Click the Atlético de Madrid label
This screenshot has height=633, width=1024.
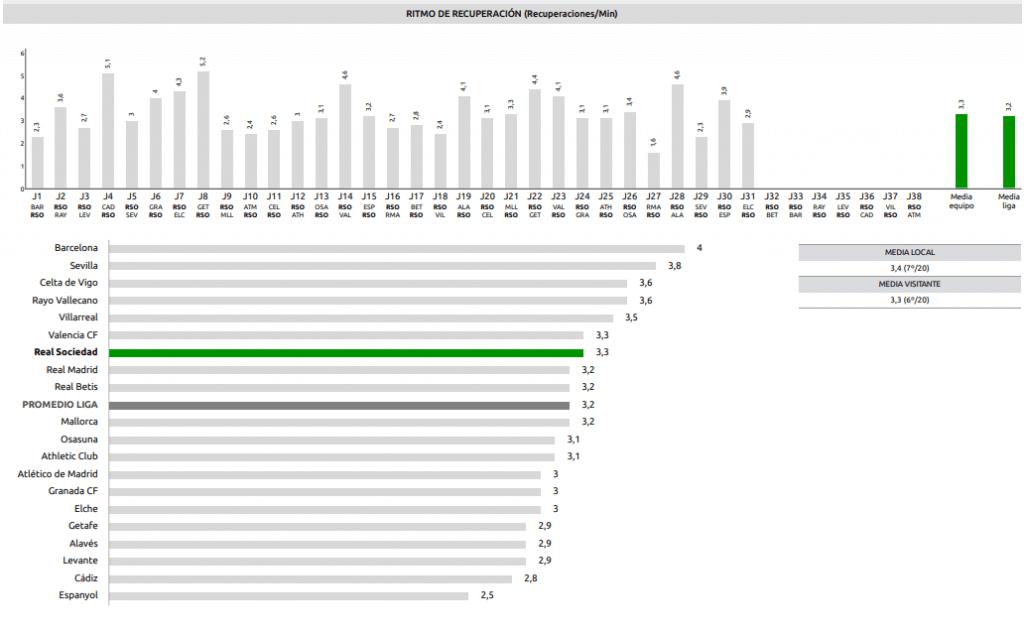(58, 474)
